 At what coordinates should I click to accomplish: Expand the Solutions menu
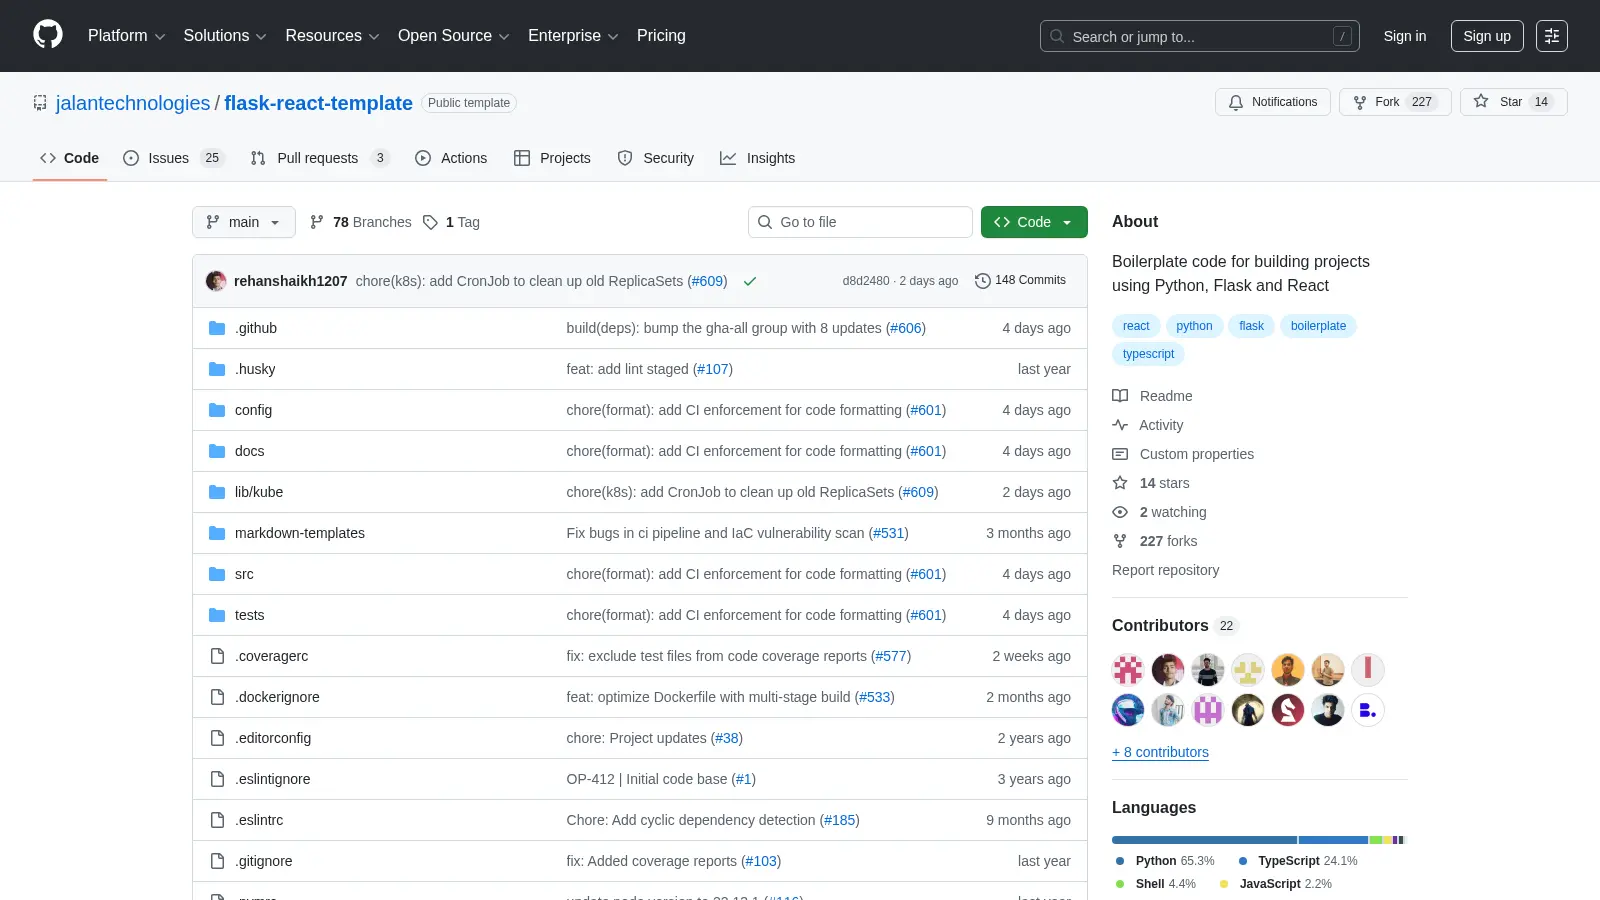(x=225, y=36)
